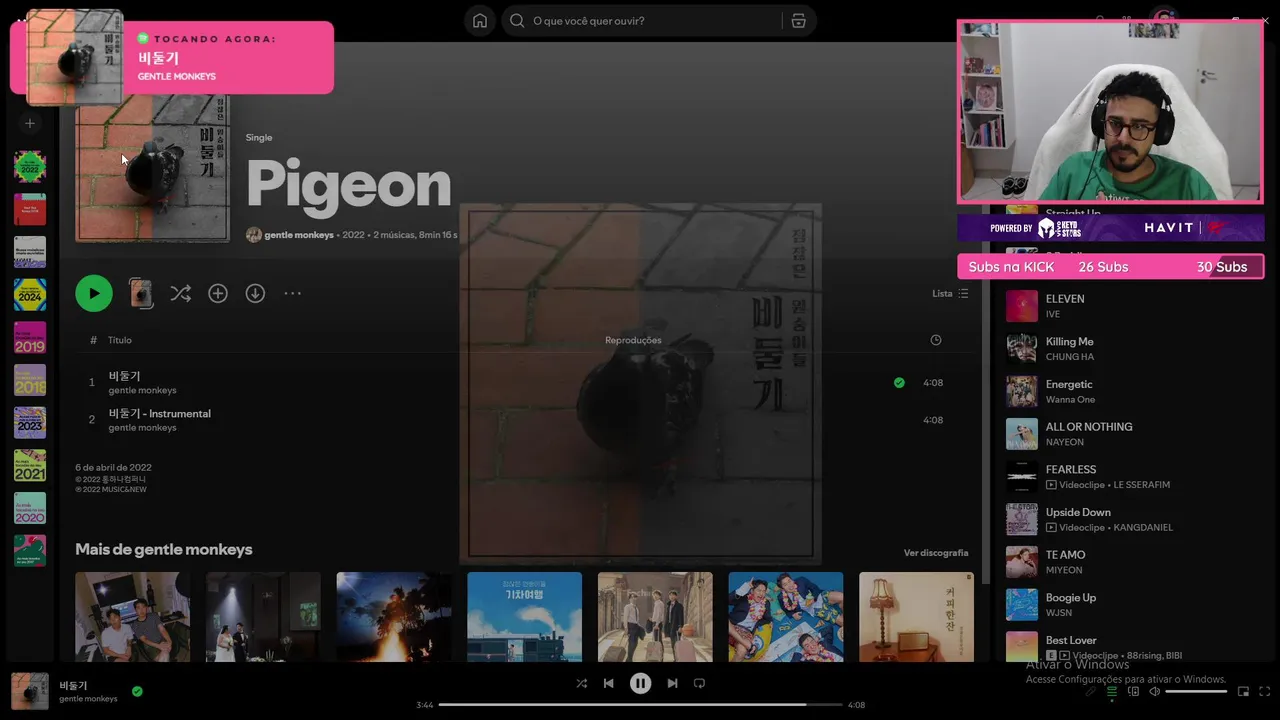The width and height of the screenshot is (1280, 720).
Task: Open the 2024 playlist in sidebar
Action: [x=30, y=294]
